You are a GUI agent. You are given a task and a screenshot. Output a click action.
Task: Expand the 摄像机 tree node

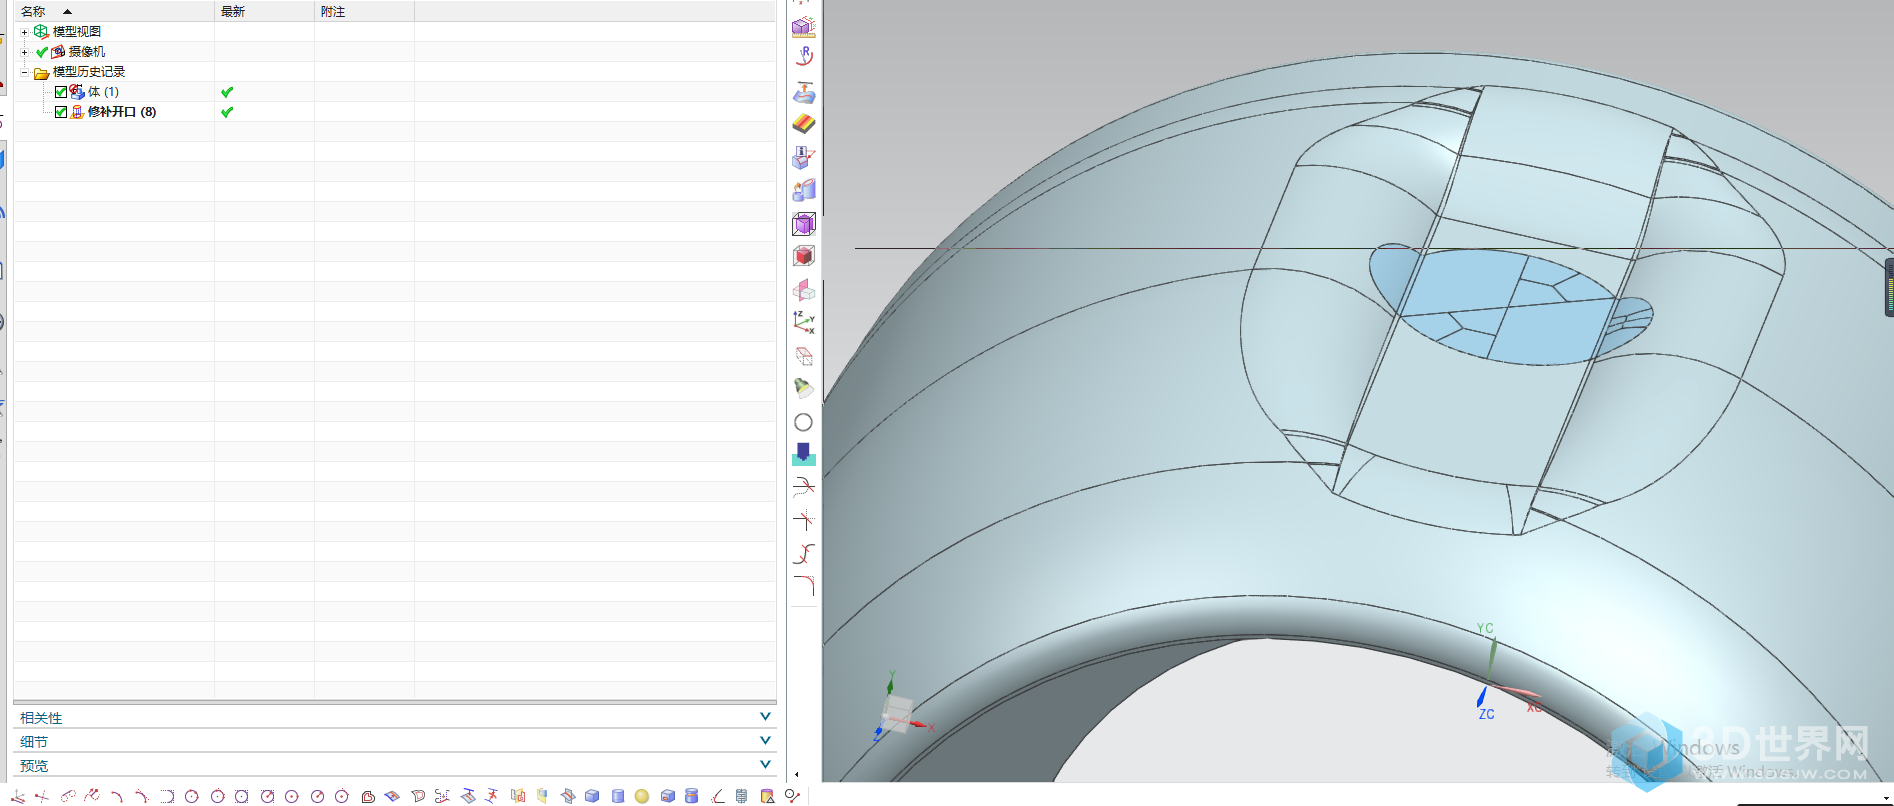click(x=25, y=52)
